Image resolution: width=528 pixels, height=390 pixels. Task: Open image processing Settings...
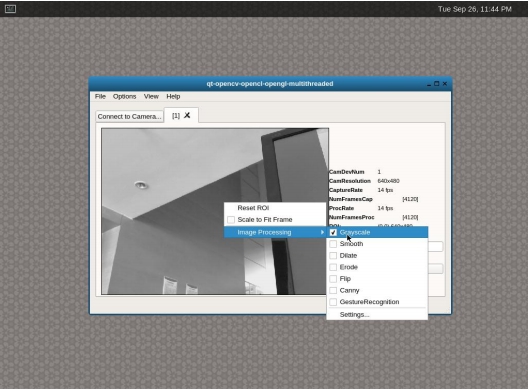[377, 315]
